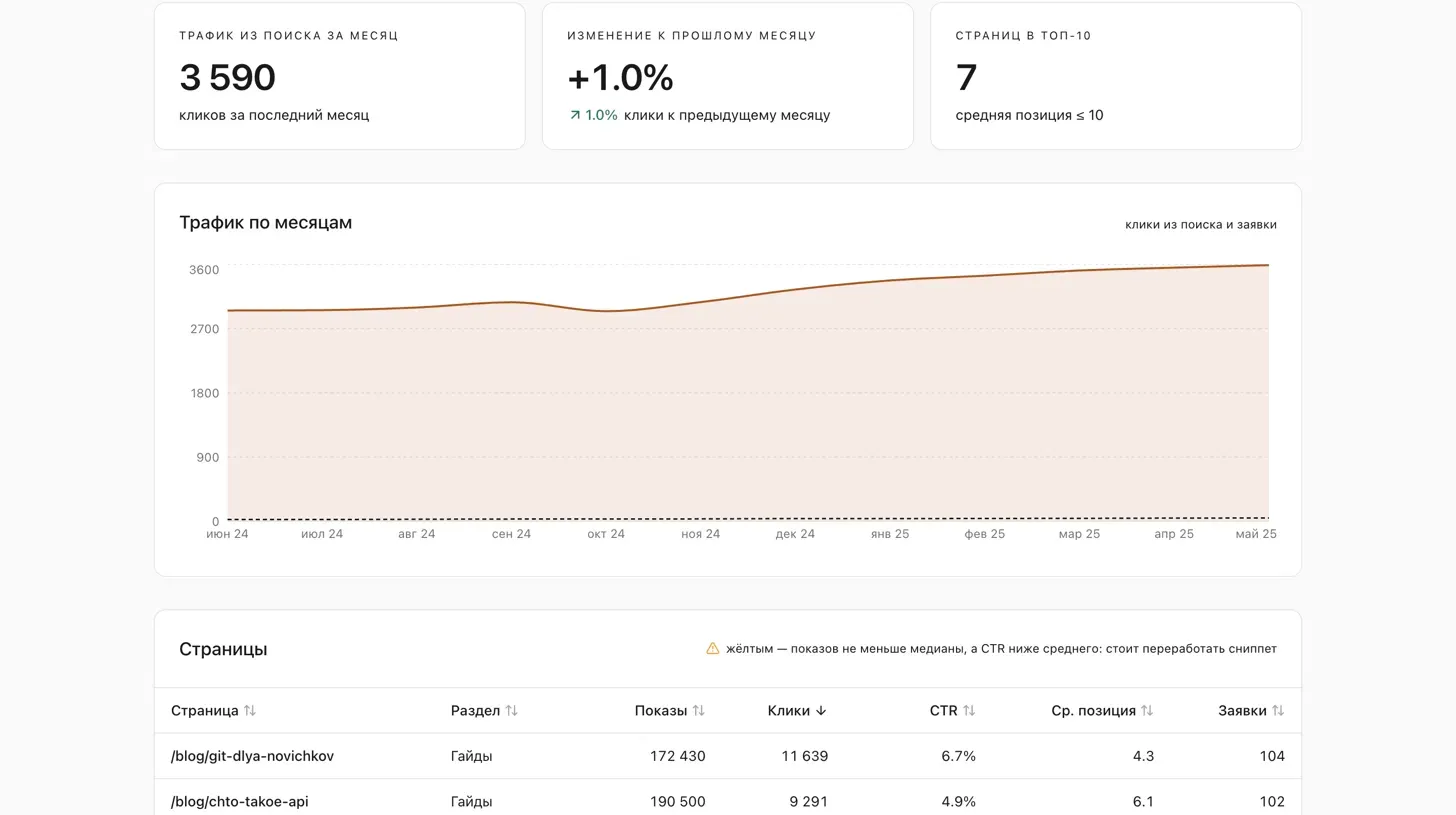Click CTR column sort icon
Image resolution: width=1456 pixels, height=815 pixels.
pyautogui.click(x=969, y=711)
